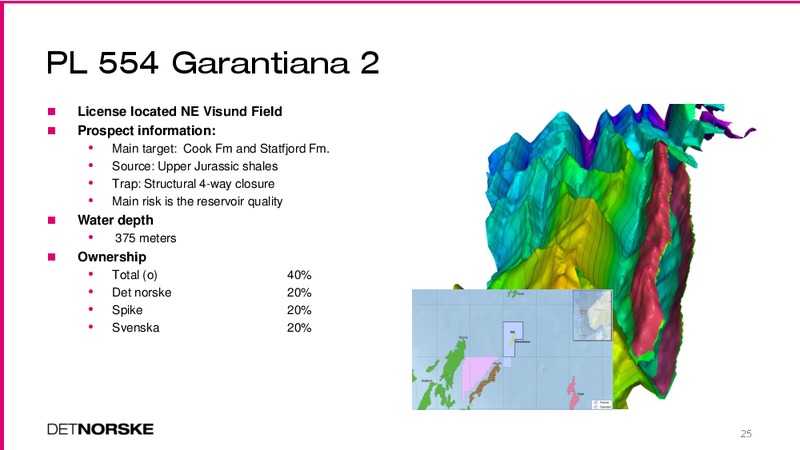Screen dimensions: 800x450
Task: Click the slide title PL 554 Garantiana 2
Action: [x=213, y=63]
